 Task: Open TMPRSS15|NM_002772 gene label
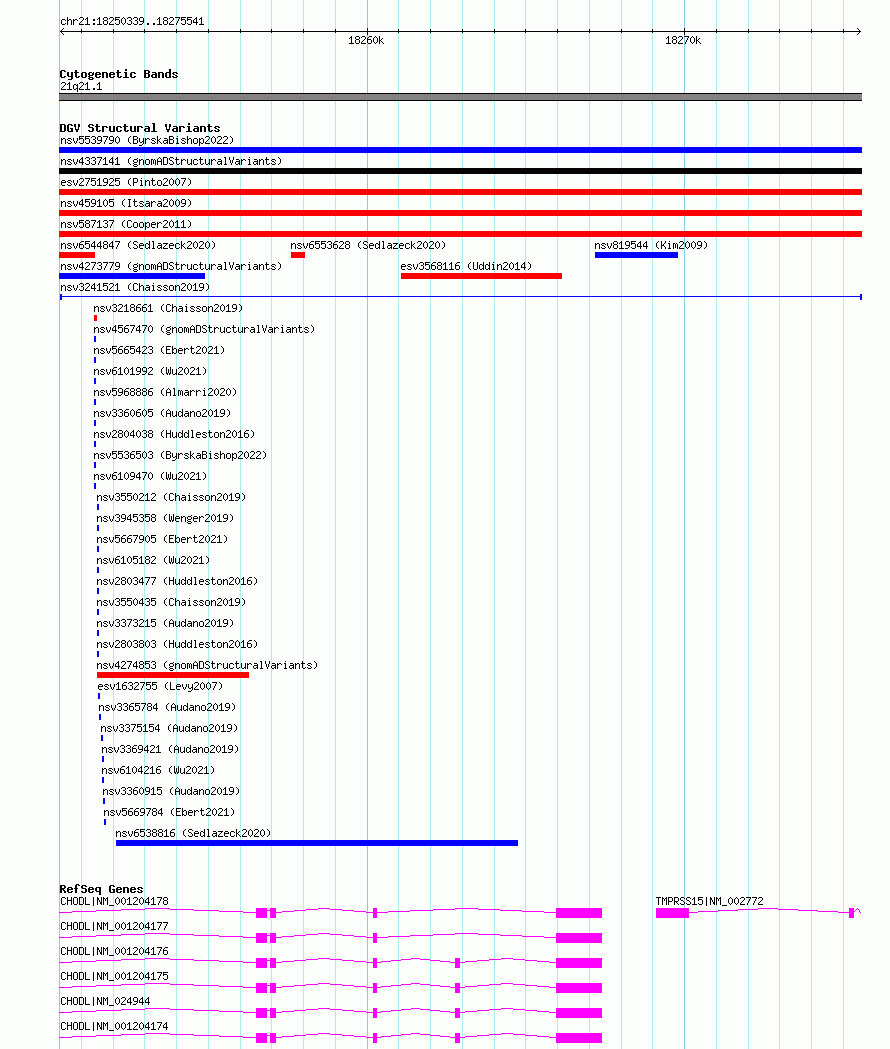(709, 902)
